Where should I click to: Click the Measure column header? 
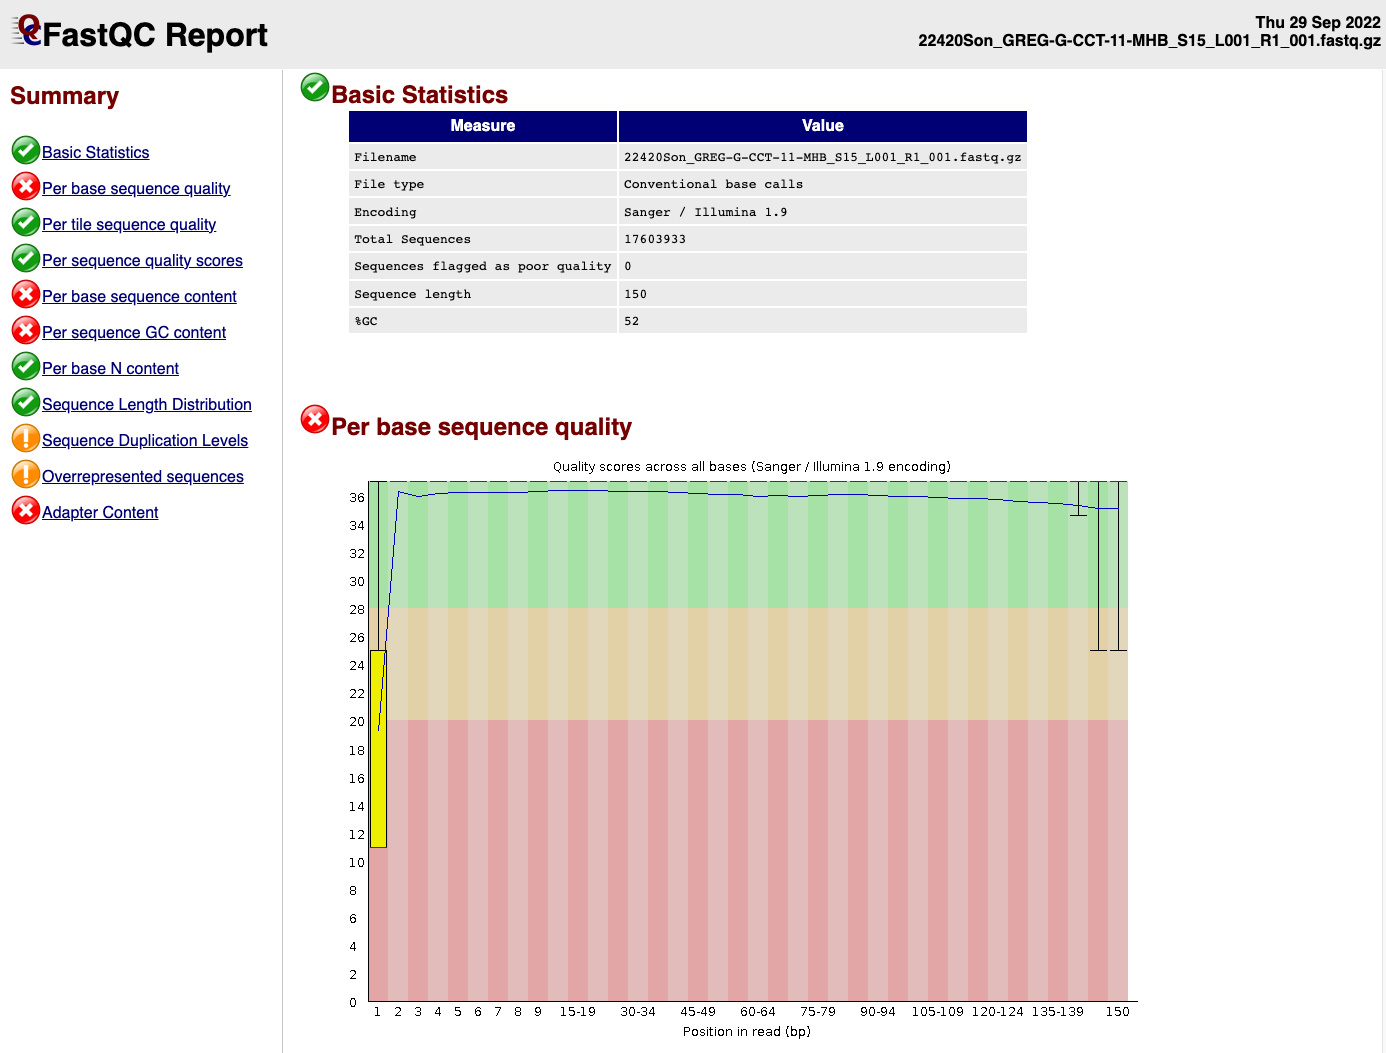483,126
